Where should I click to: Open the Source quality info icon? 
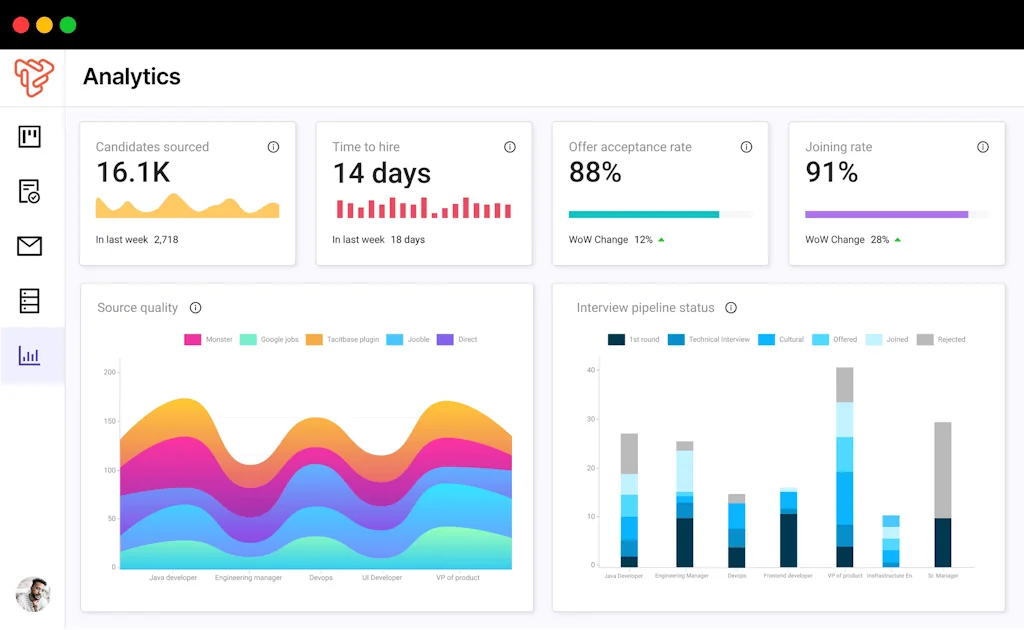[194, 308]
